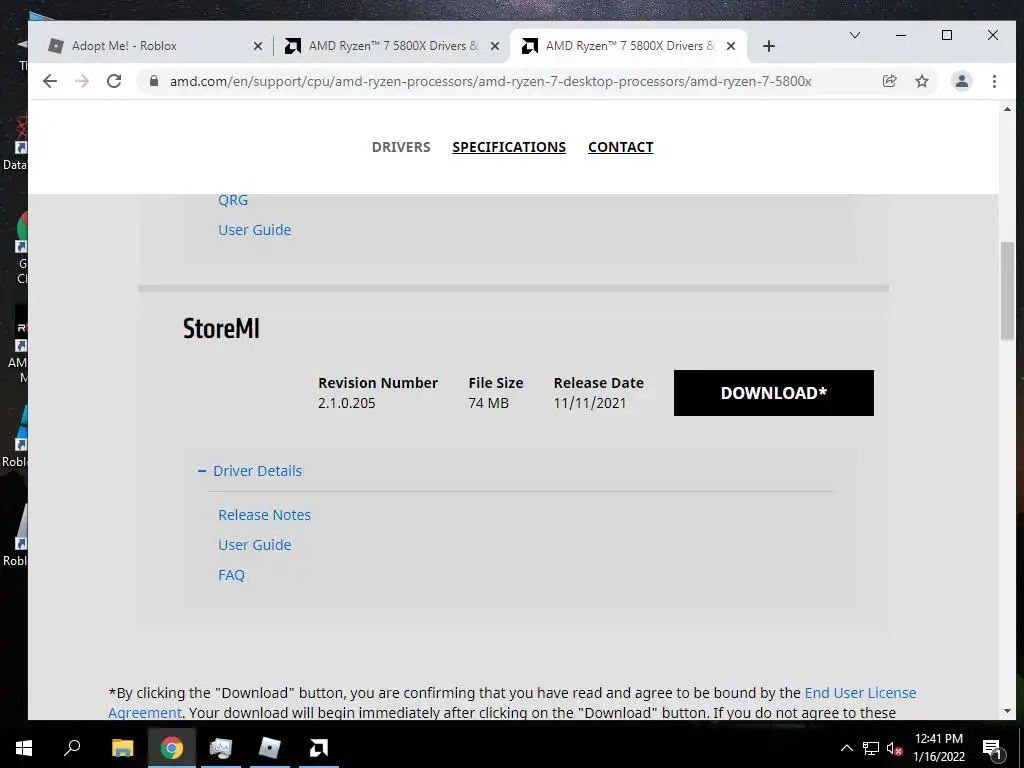Open the monitor app taskbar icon
Image resolution: width=1024 pixels, height=768 pixels.
click(x=220, y=748)
